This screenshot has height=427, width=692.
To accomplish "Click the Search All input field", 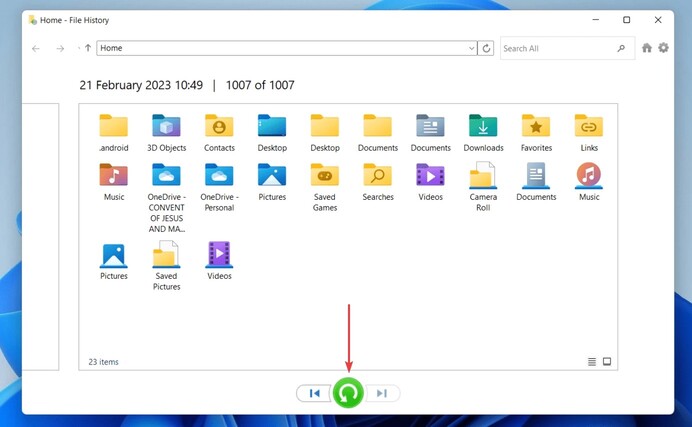I will 558,48.
